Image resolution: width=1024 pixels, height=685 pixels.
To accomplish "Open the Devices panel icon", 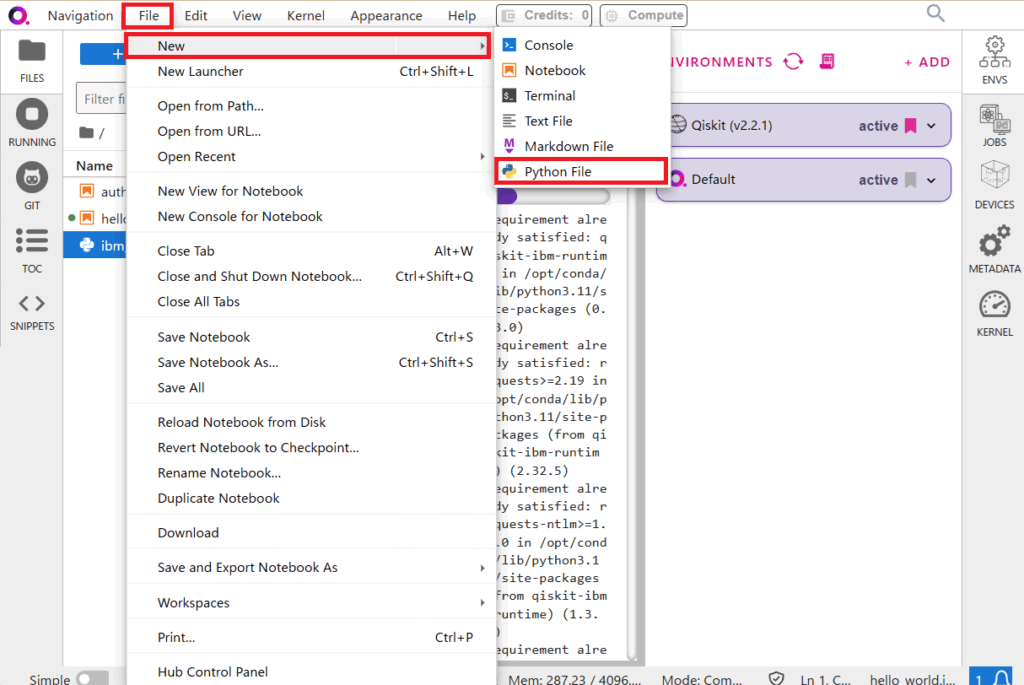I will pos(993,187).
